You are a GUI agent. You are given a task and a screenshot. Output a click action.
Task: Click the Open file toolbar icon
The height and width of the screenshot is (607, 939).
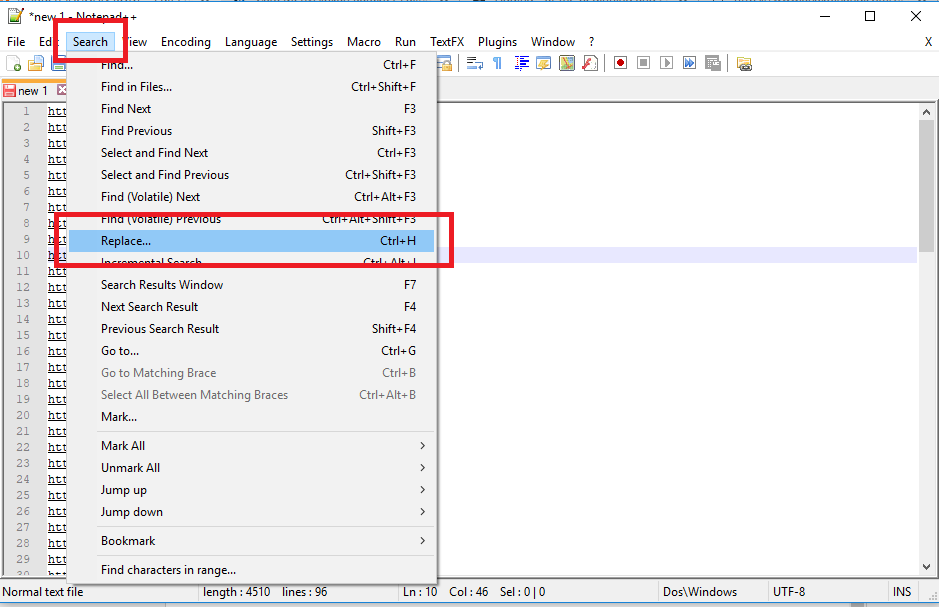click(x=36, y=63)
